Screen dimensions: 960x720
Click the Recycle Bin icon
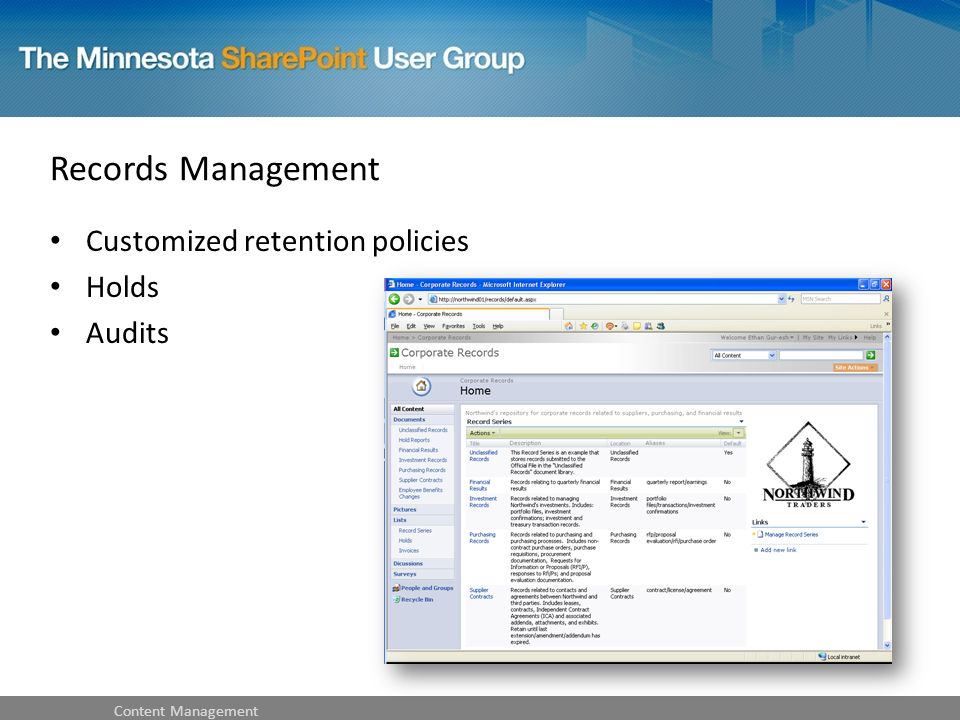point(396,599)
